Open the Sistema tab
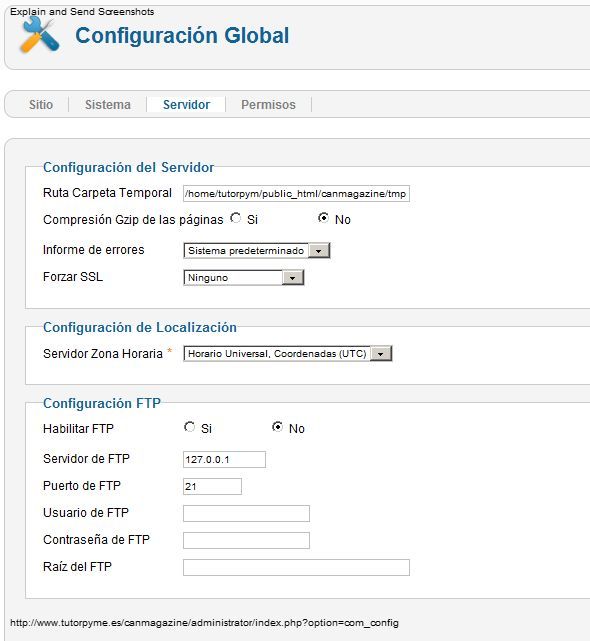The width and height of the screenshot is (590, 641). pyautogui.click(x=108, y=105)
